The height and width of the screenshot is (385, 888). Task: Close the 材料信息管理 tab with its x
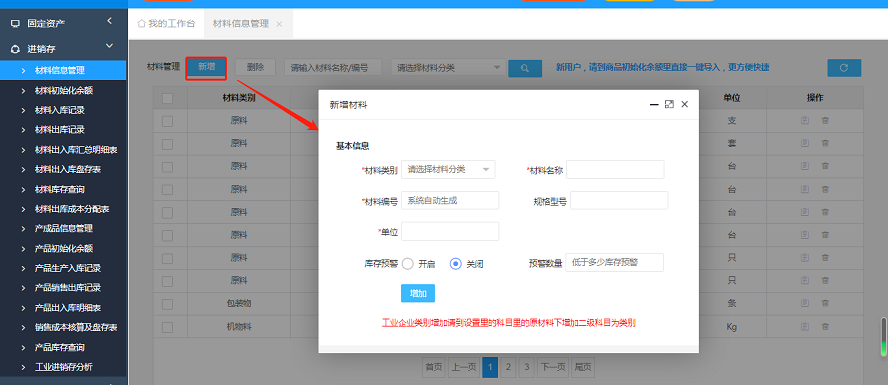pyautogui.click(x=279, y=24)
